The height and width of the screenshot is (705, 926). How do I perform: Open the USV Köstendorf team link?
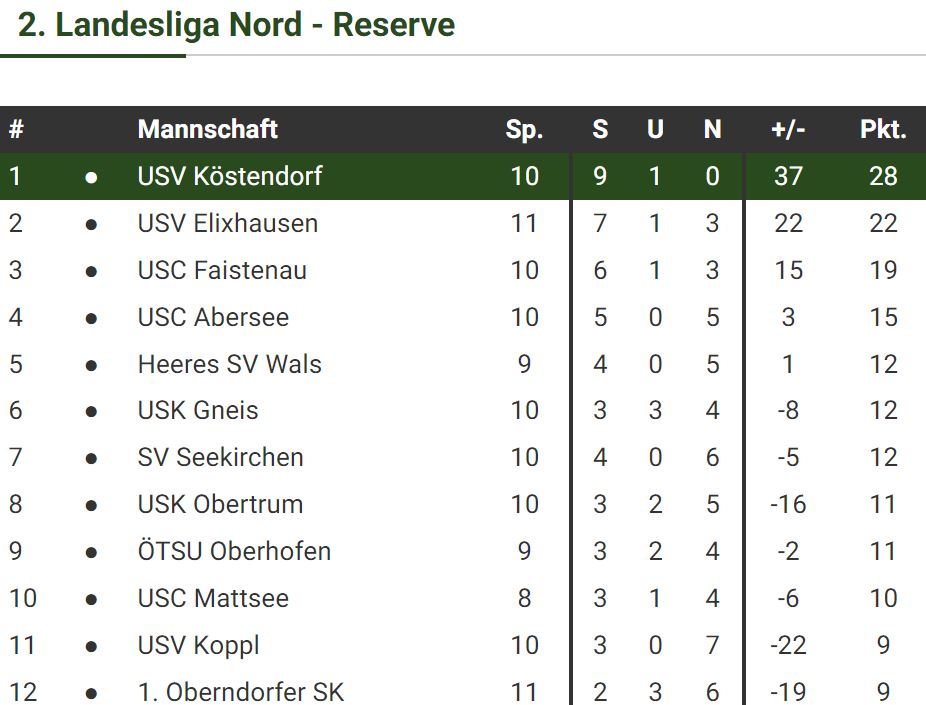coord(230,177)
